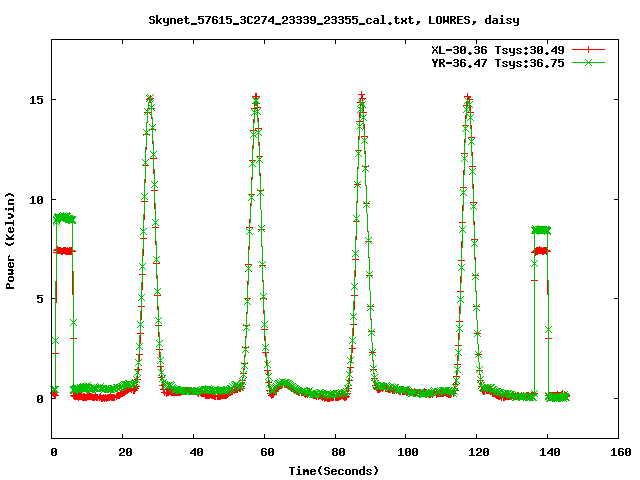Screen dimensions: 640x480
Task: Click x-axis tick label 100
Action: click(407, 452)
